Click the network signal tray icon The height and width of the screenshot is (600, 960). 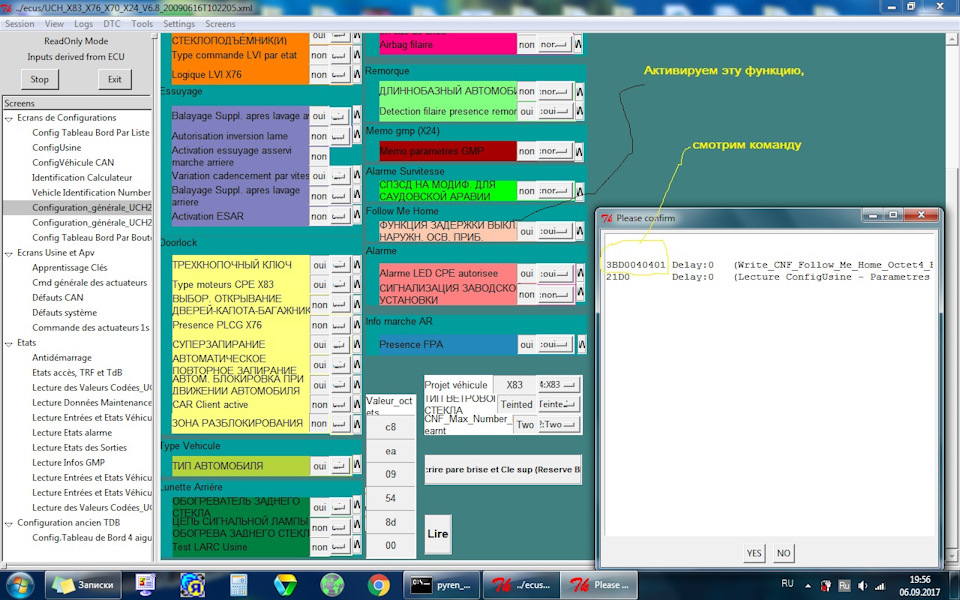(x=880, y=586)
